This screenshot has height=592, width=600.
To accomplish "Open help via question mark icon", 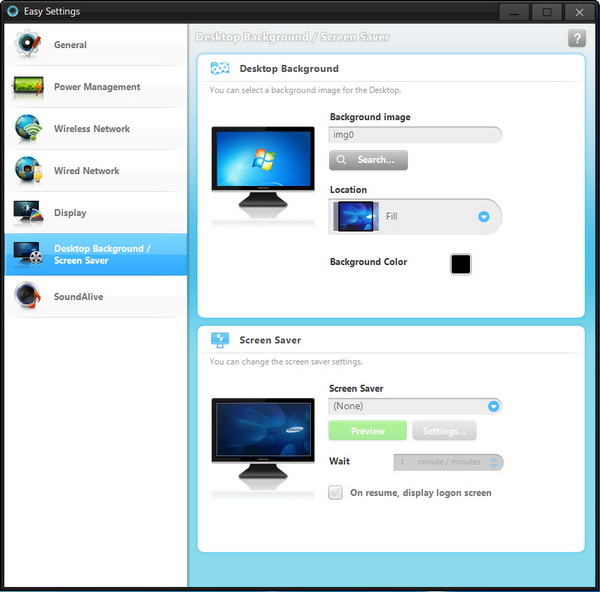I will click(x=576, y=38).
